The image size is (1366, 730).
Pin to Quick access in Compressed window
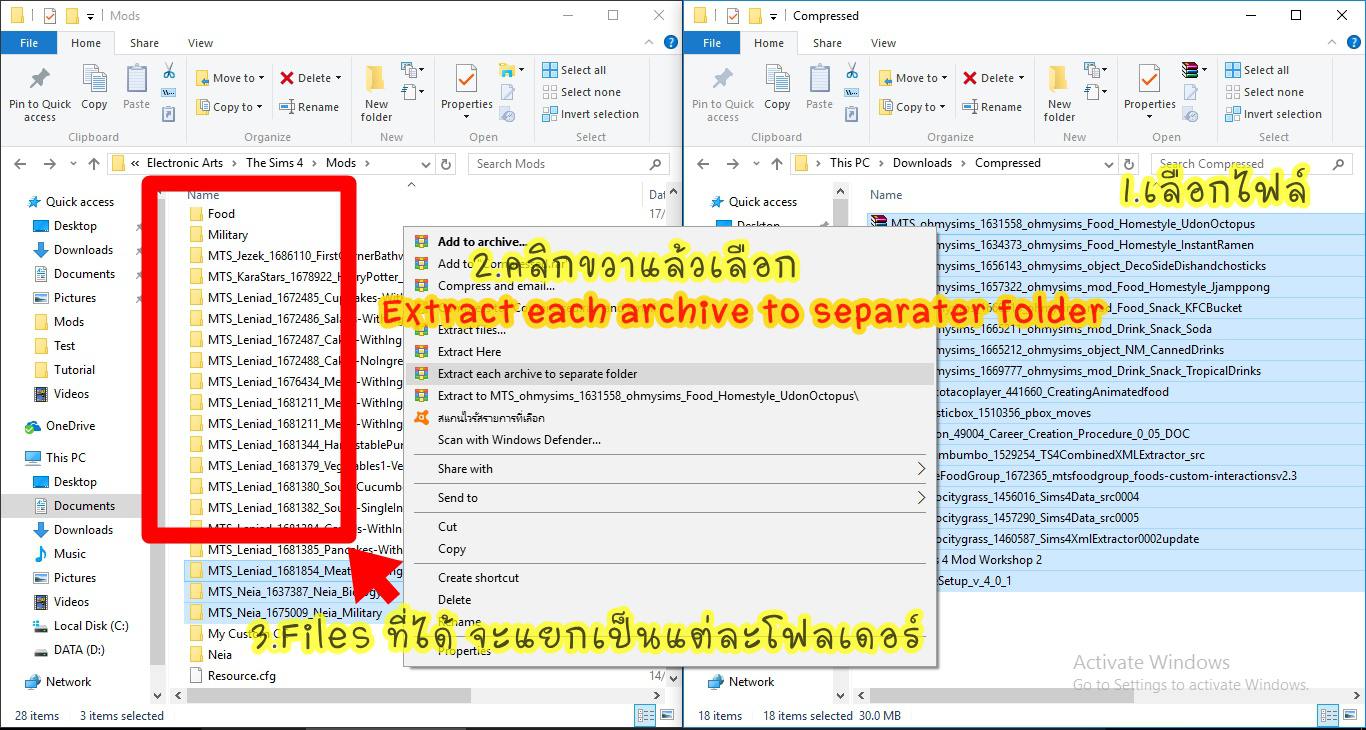click(x=723, y=95)
